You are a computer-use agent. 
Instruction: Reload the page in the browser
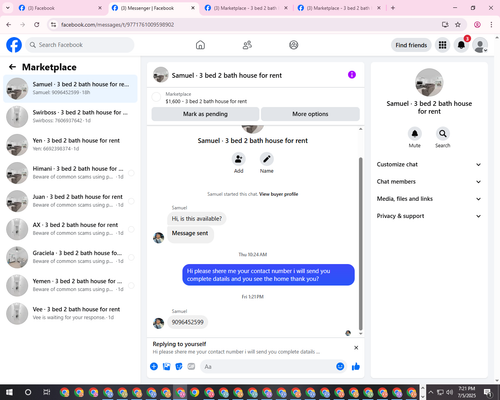pyautogui.click(x=37, y=24)
